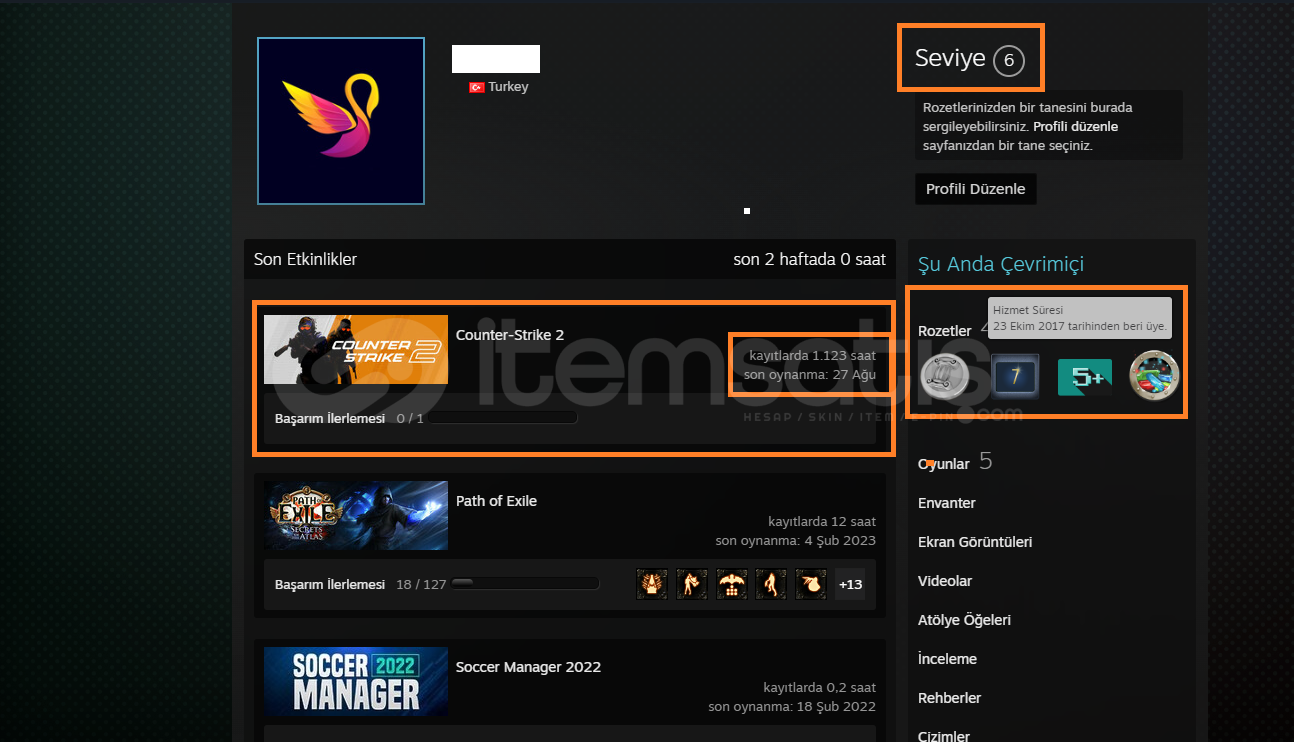Click the 'Son Etkinlikler' heading

[x=305, y=260]
